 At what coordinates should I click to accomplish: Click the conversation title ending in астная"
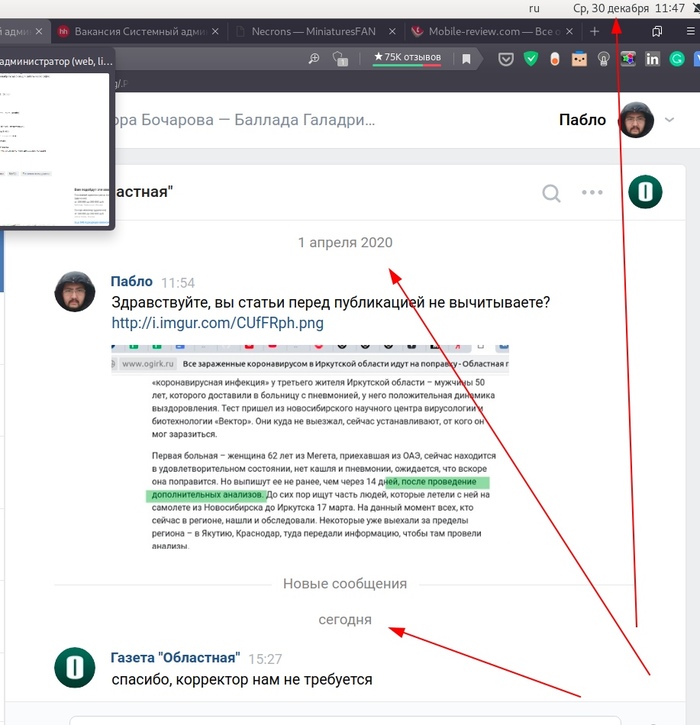pos(144,191)
